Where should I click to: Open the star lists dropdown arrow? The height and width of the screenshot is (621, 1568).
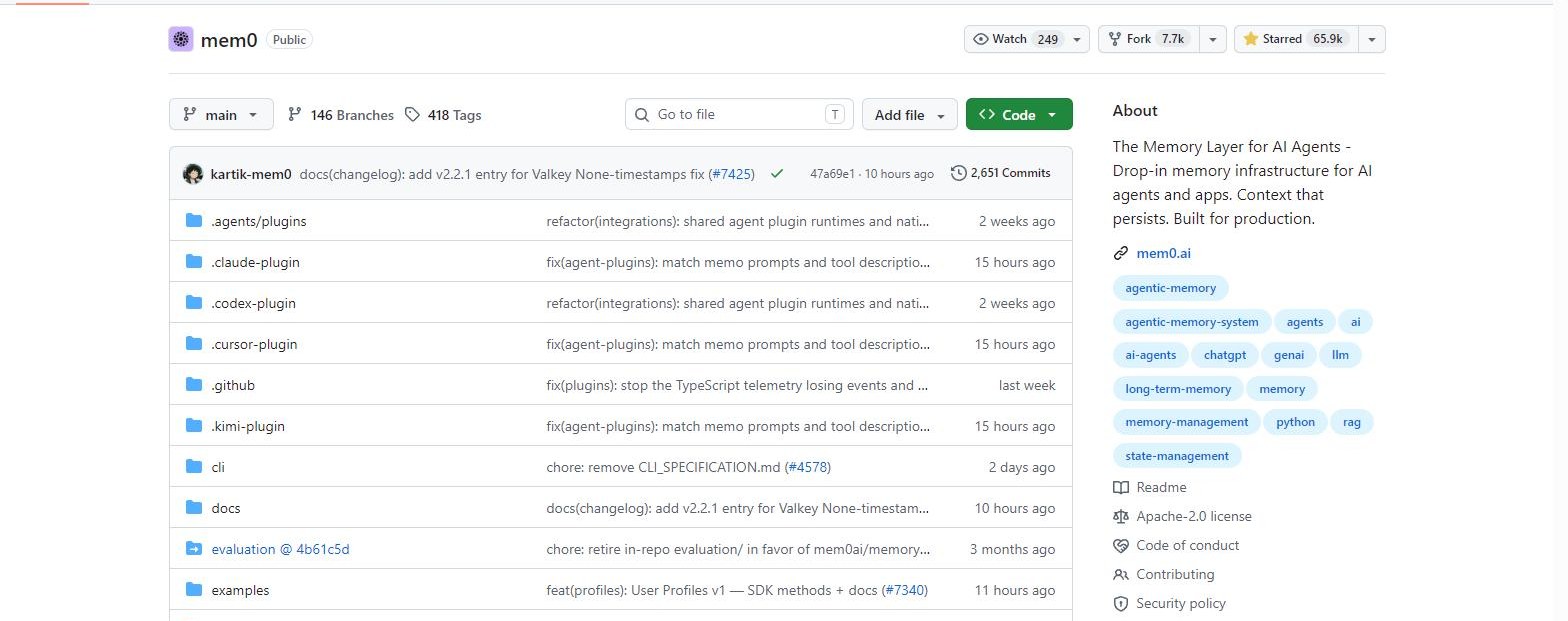pos(1371,40)
